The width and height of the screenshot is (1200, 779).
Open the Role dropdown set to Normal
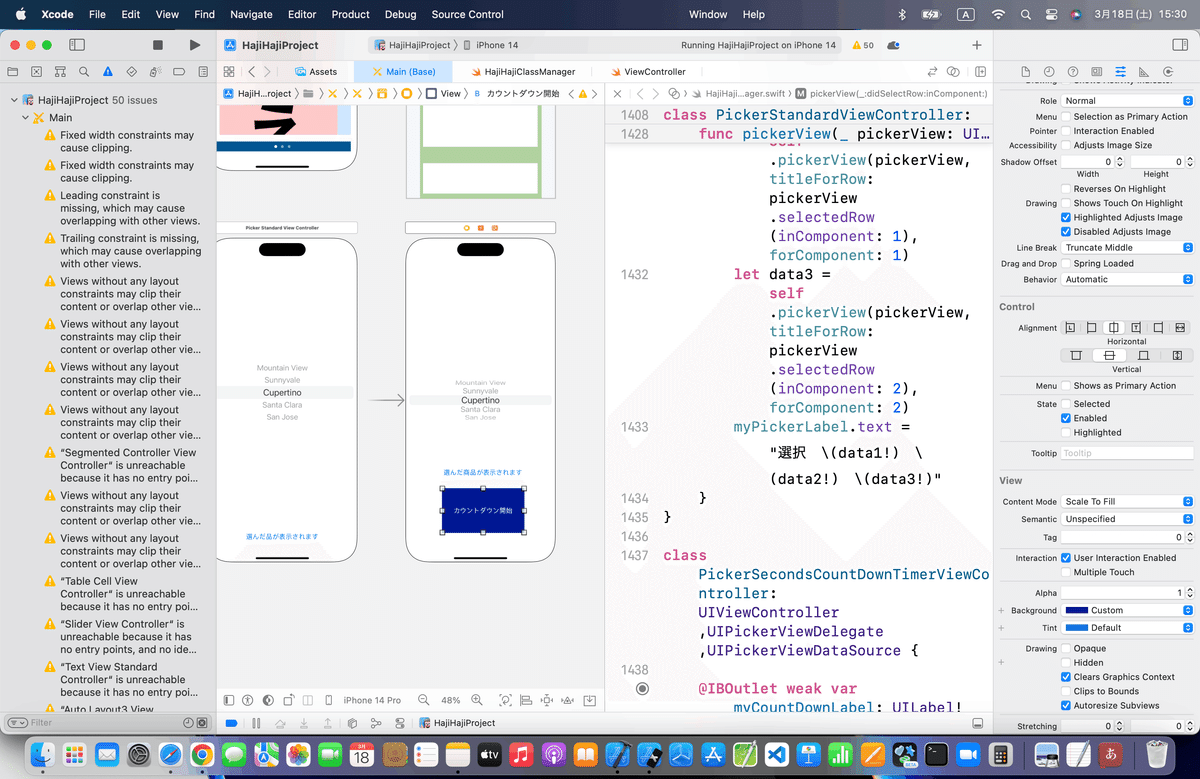pos(1127,101)
